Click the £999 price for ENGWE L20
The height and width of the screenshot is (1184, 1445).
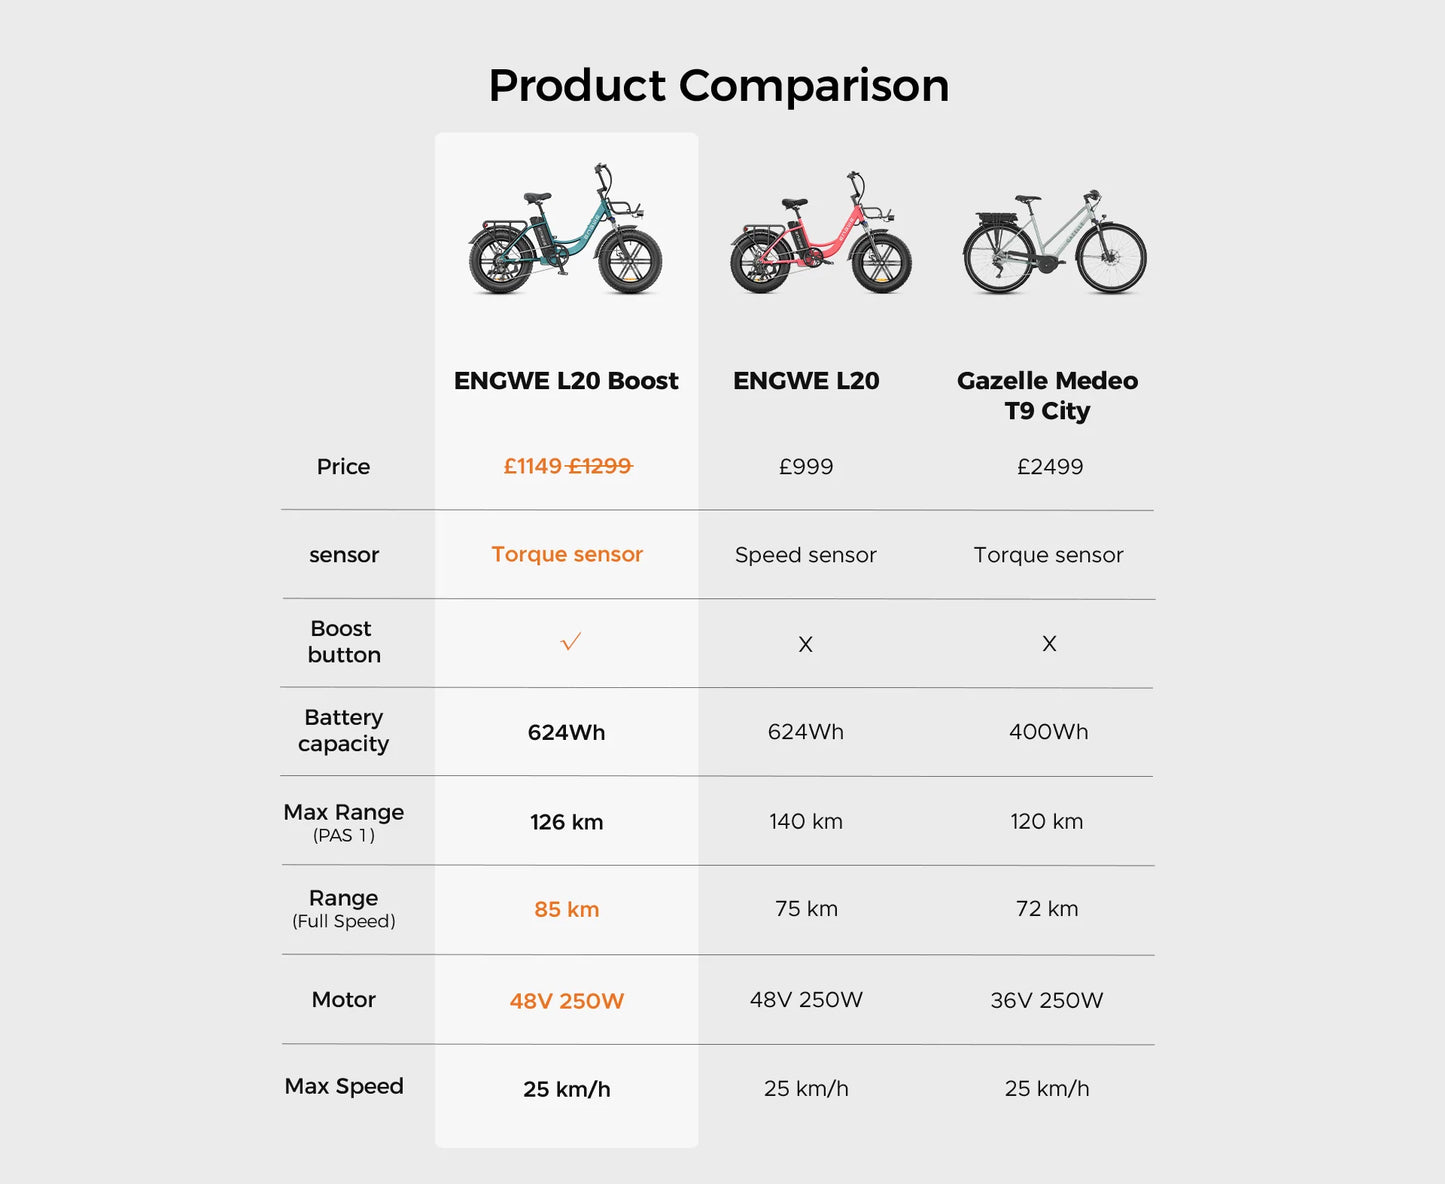(x=806, y=467)
